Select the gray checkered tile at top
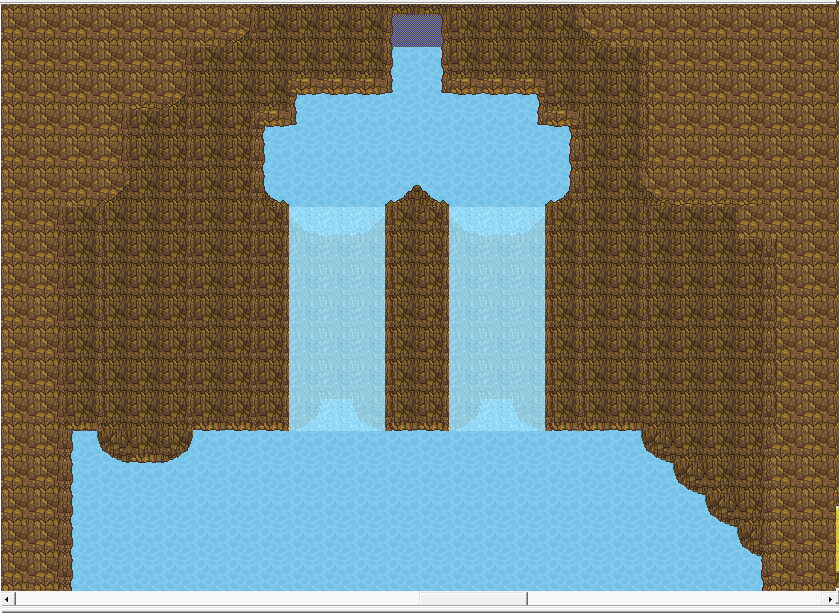 click(416, 30)
